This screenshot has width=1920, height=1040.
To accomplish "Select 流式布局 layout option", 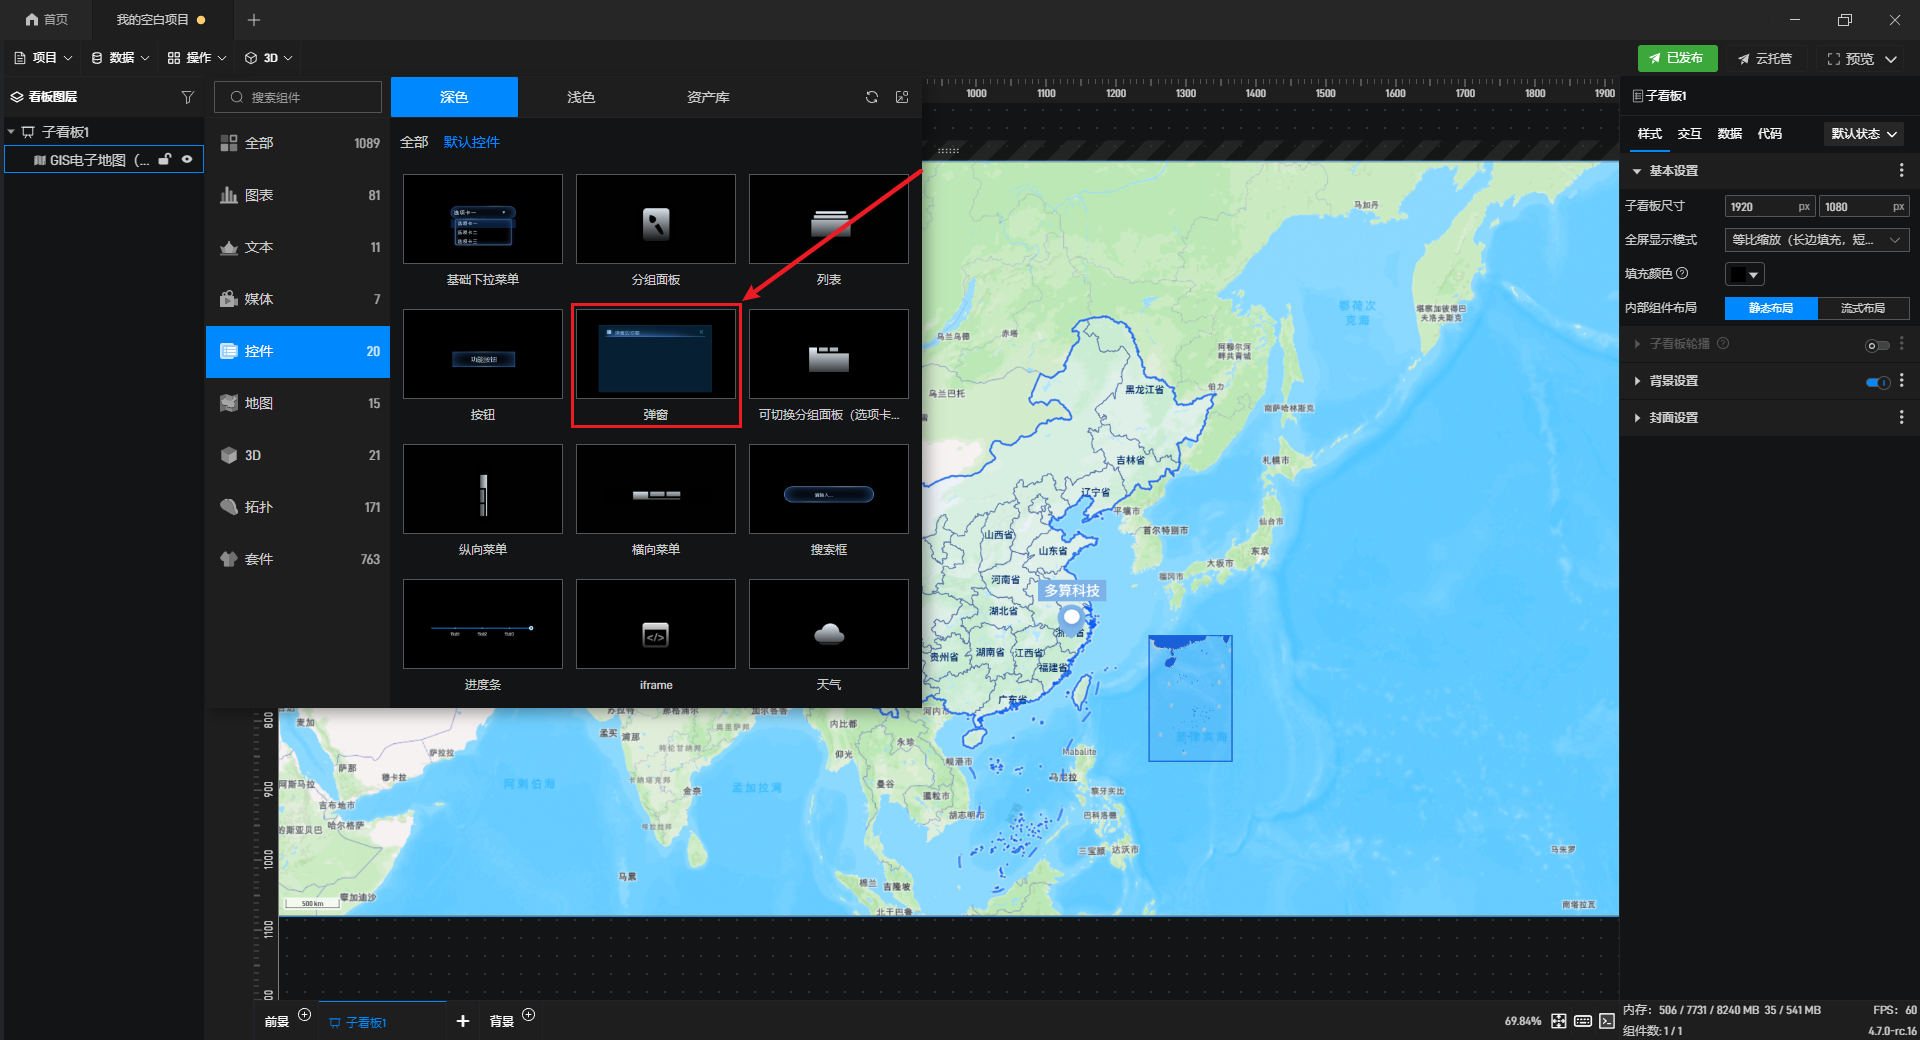I will 1862,308.
